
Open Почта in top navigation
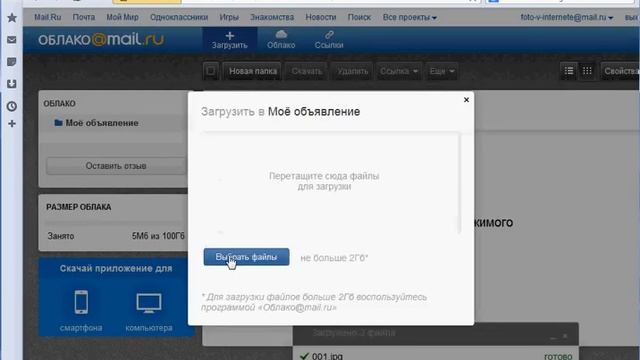pos(84,17)
